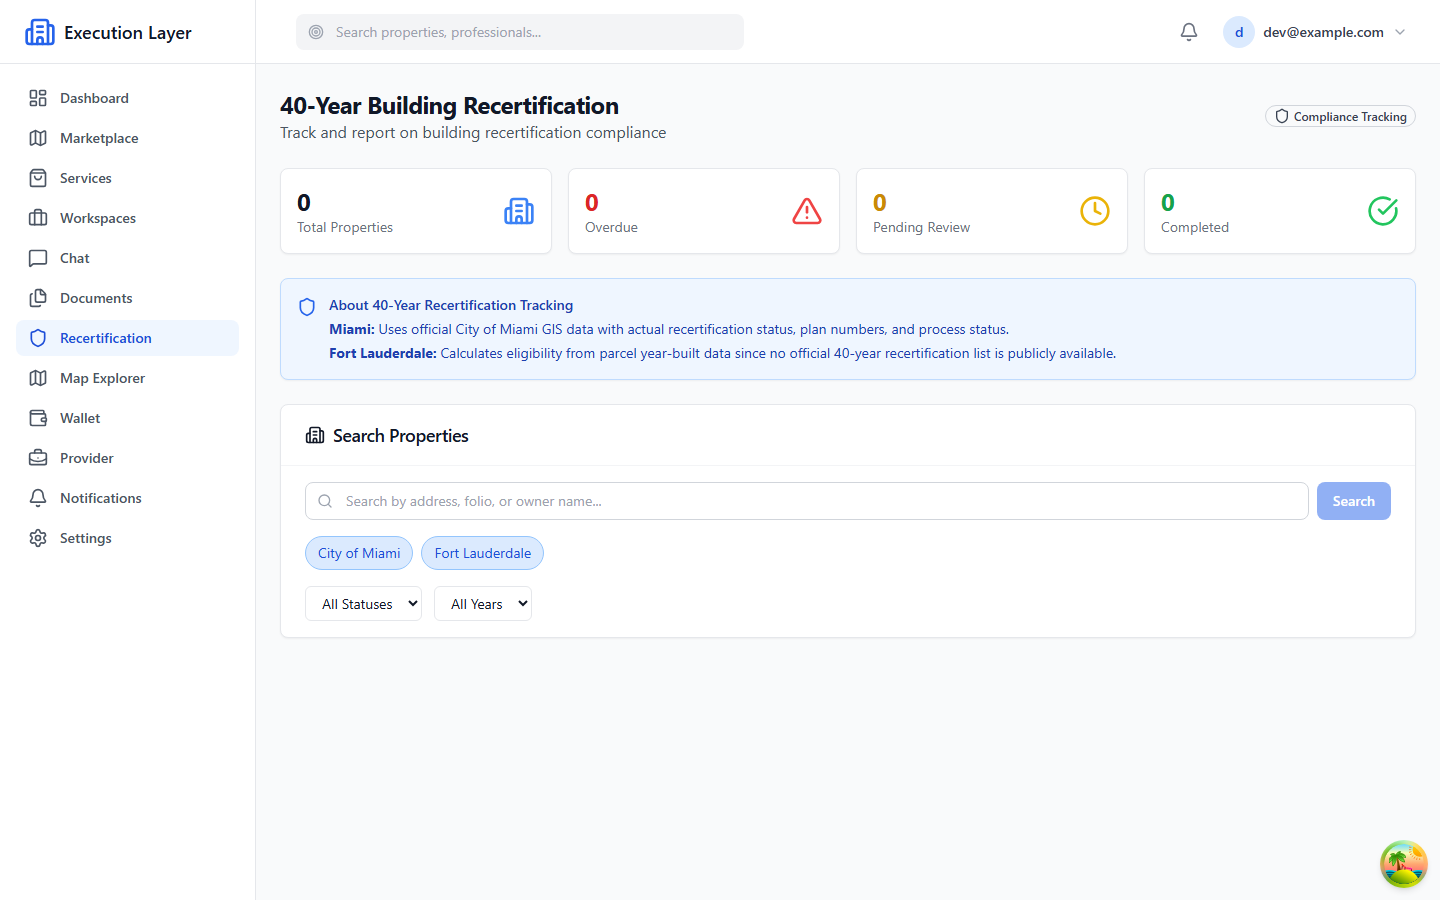Click the 'Search Properties' section title
Image resolution: width=1440 pixels, height=900 pixels.
pyautogui.click(x=401, y=436)
